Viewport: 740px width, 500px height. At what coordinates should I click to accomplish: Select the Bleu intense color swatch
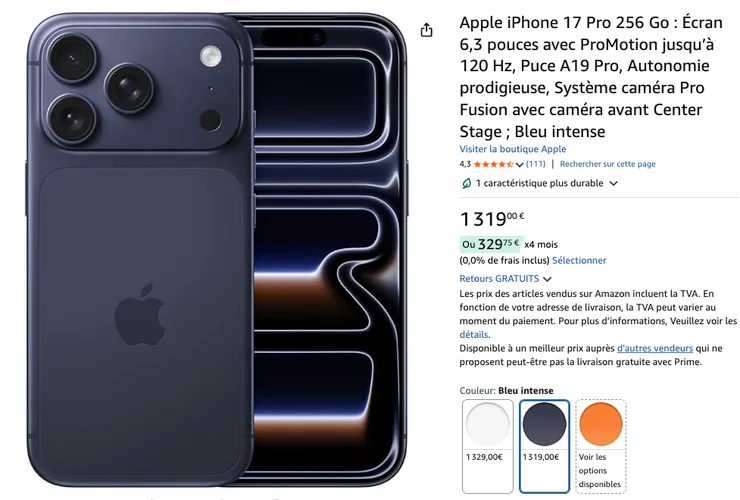[544, 424]
